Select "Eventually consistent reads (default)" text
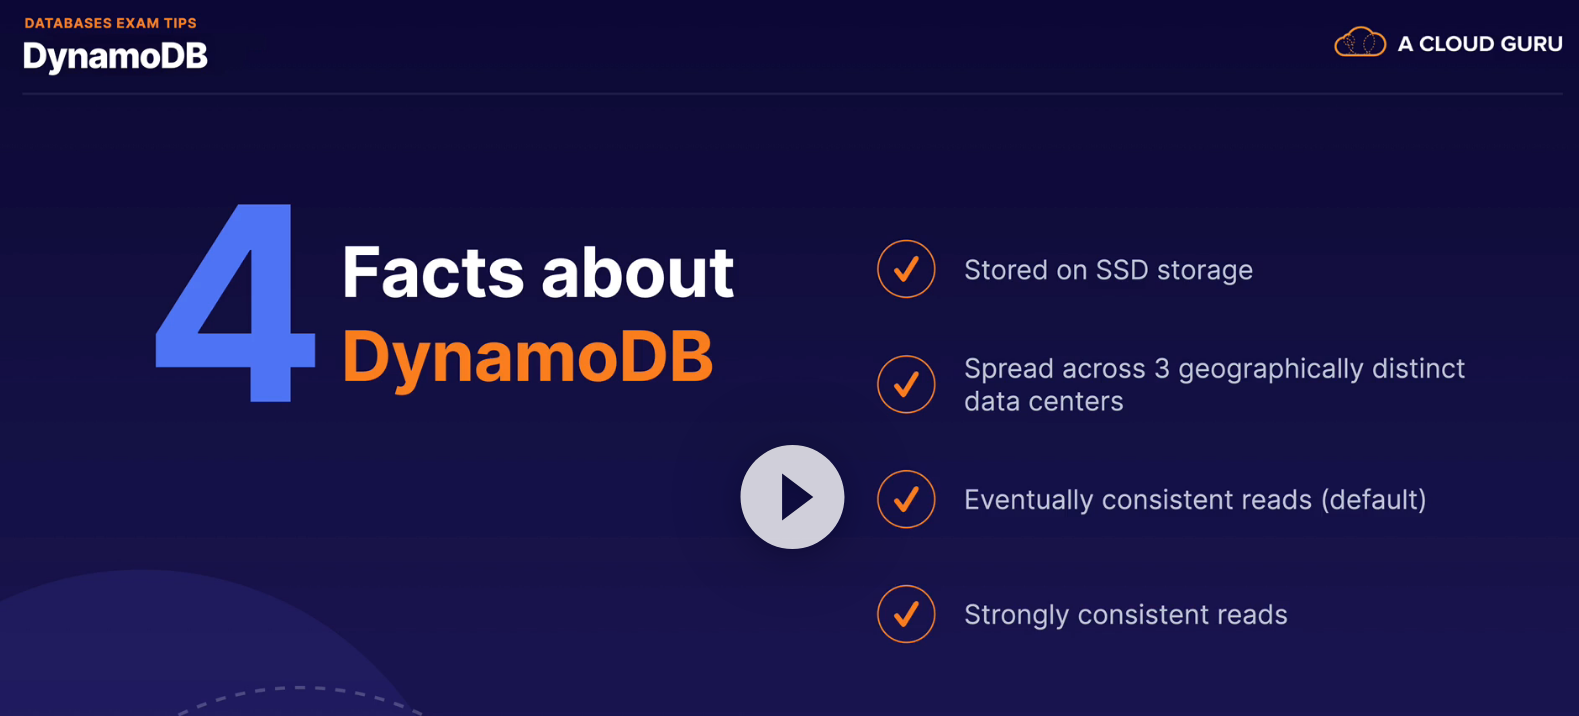The image size is (1579, 716). (x=1194, y=499)
